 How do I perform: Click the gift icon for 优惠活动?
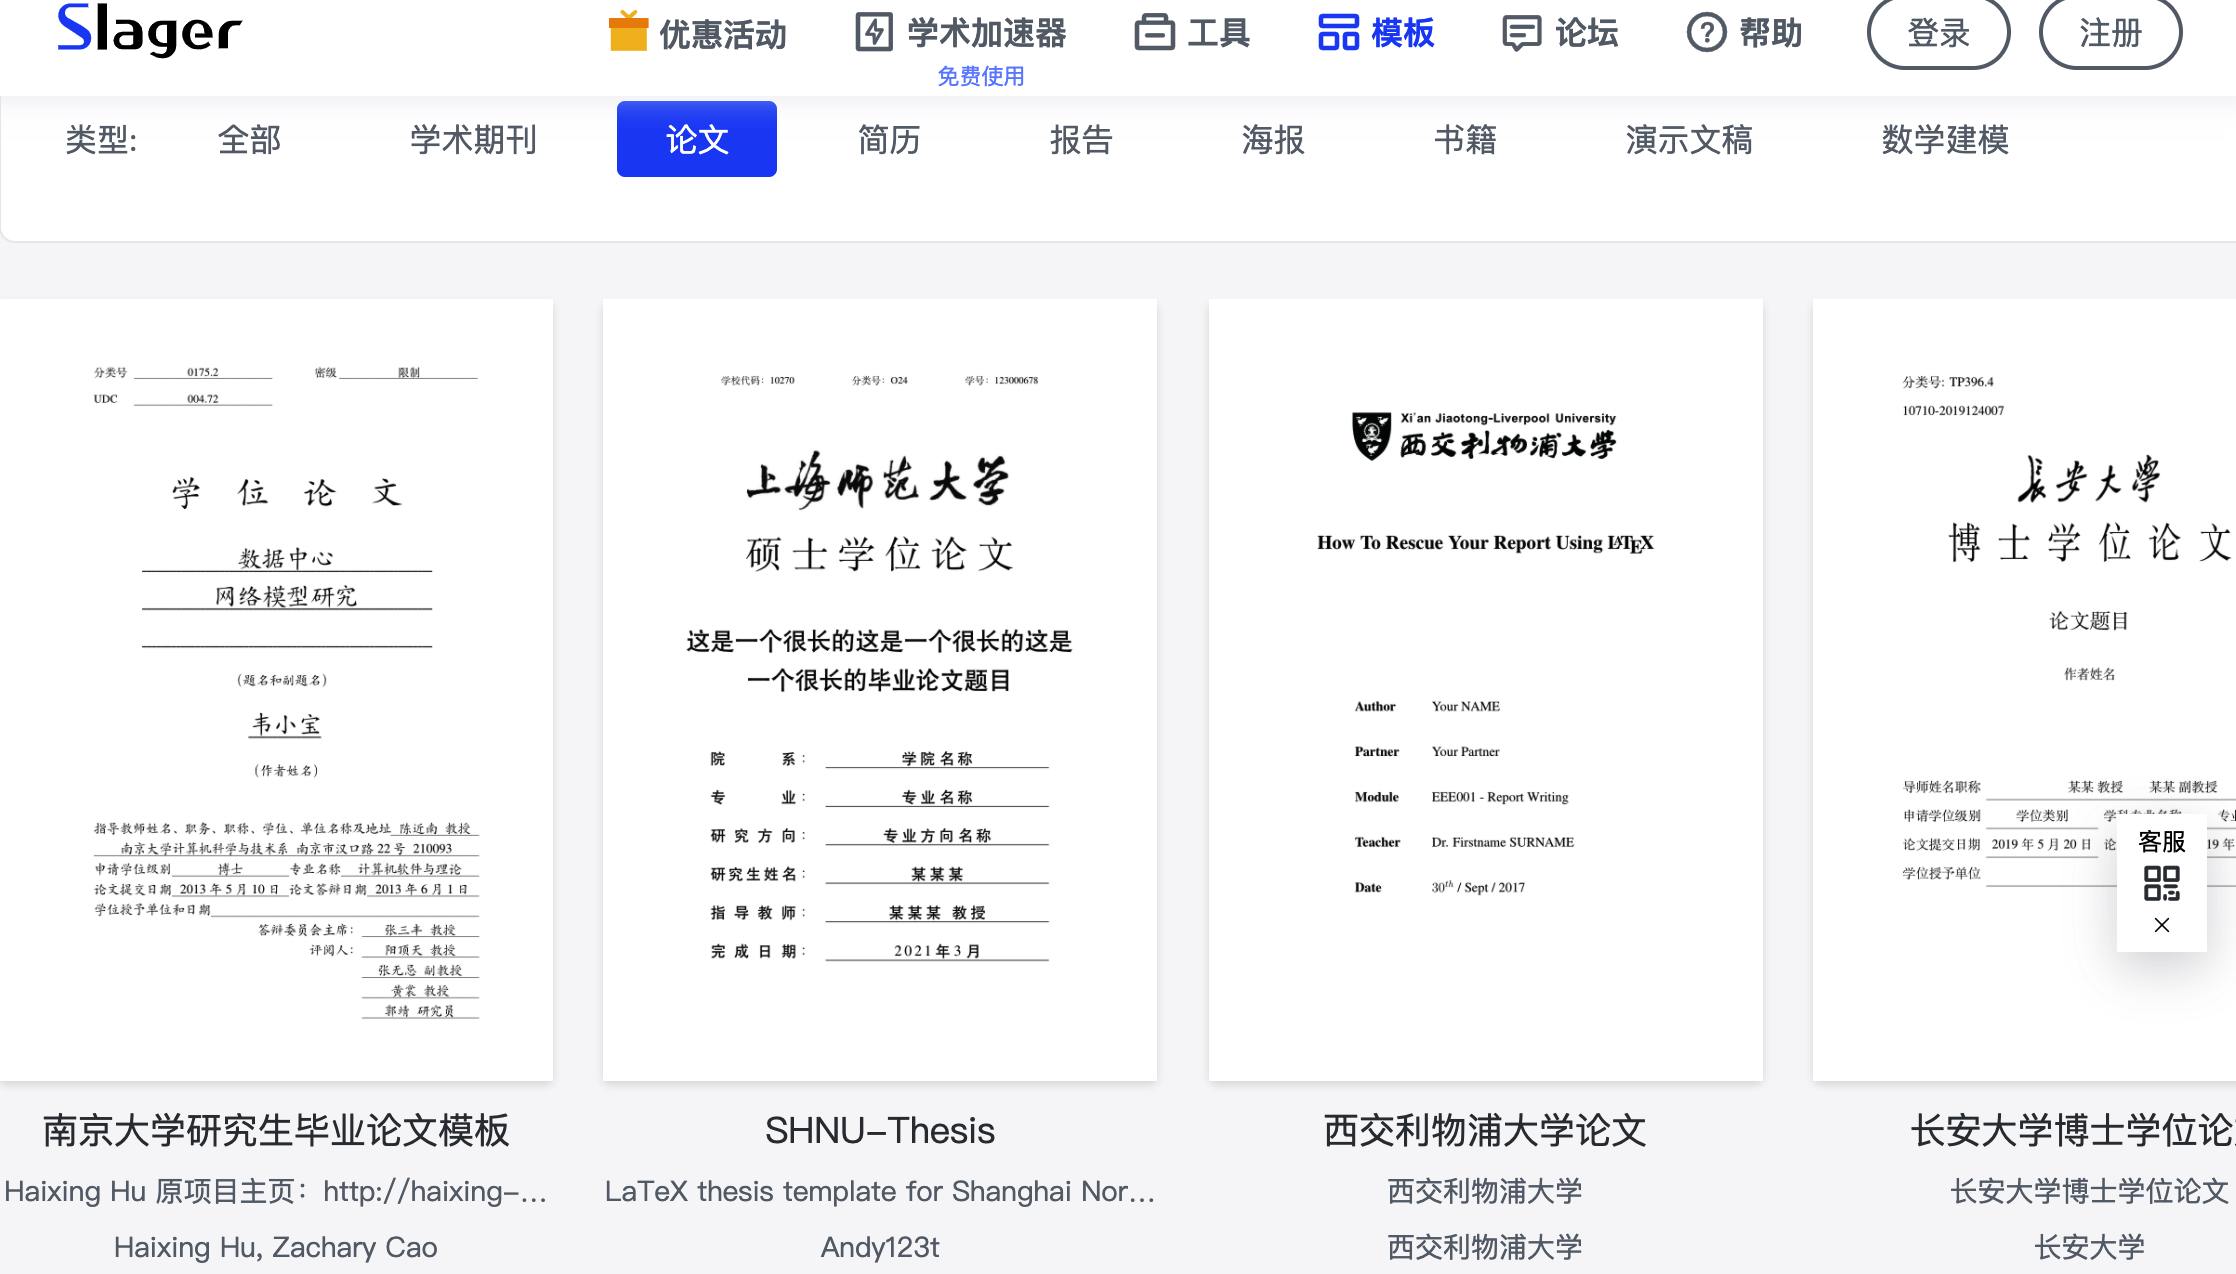tap(628, 31)
